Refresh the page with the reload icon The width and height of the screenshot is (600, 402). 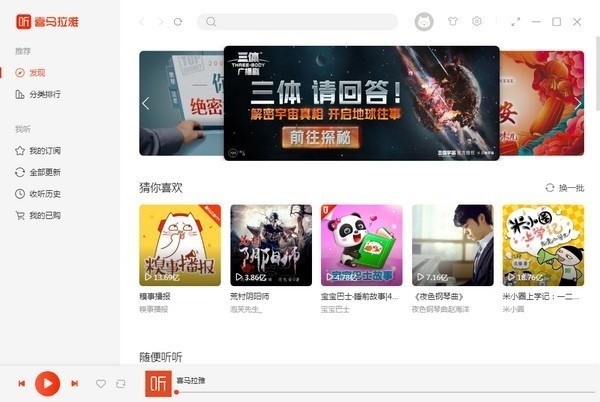pos(178,22)
